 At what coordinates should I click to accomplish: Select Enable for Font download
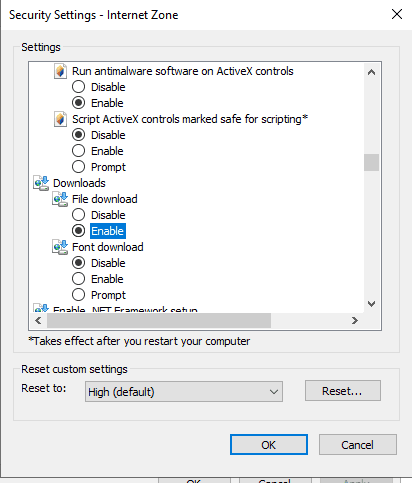78,279
